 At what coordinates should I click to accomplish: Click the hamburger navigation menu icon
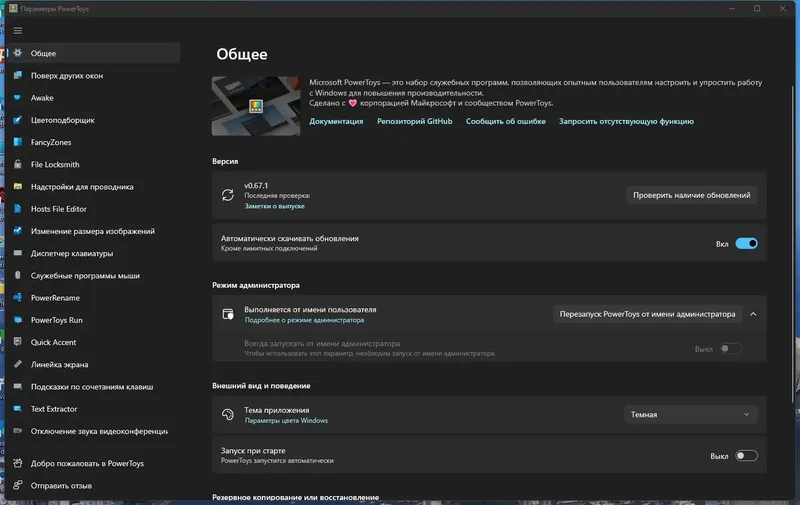click(17, 31)
